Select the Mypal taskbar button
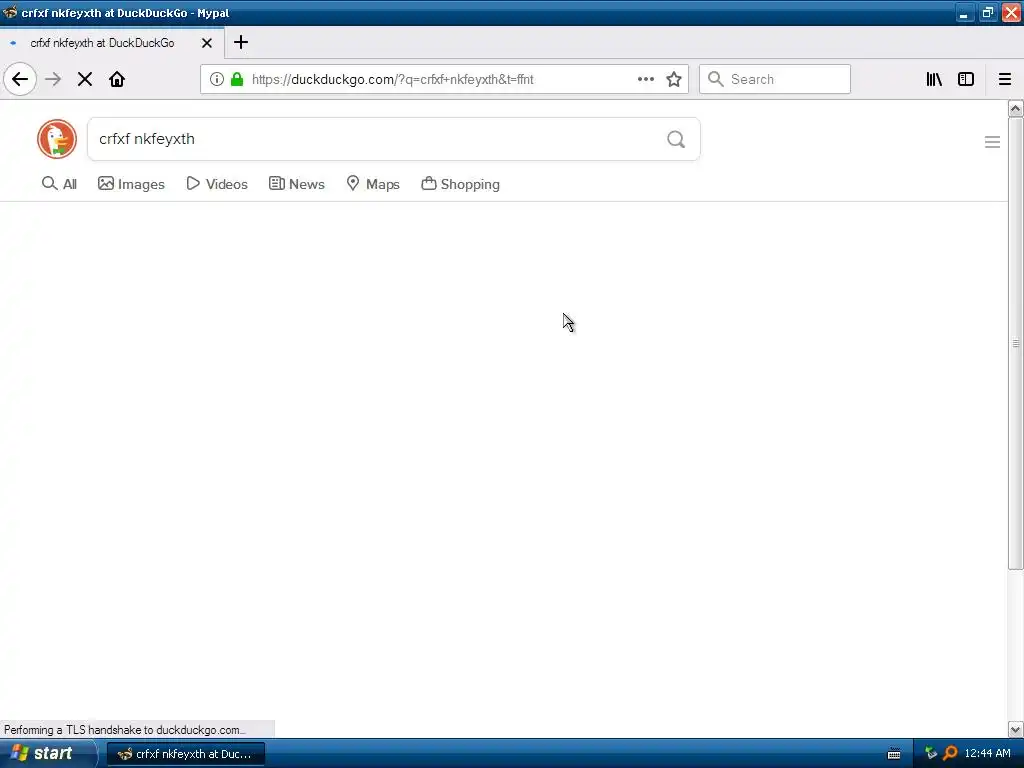 coord(186,754)
